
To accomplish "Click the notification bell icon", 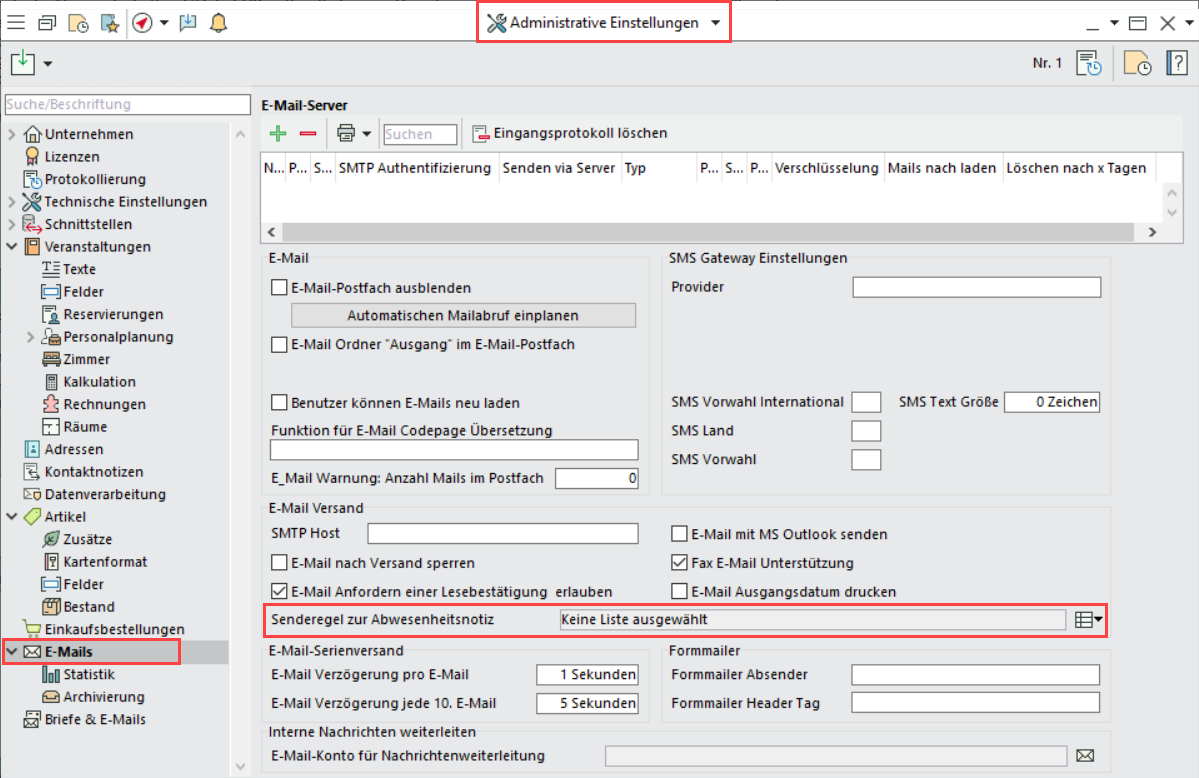I will click(218, 23).
